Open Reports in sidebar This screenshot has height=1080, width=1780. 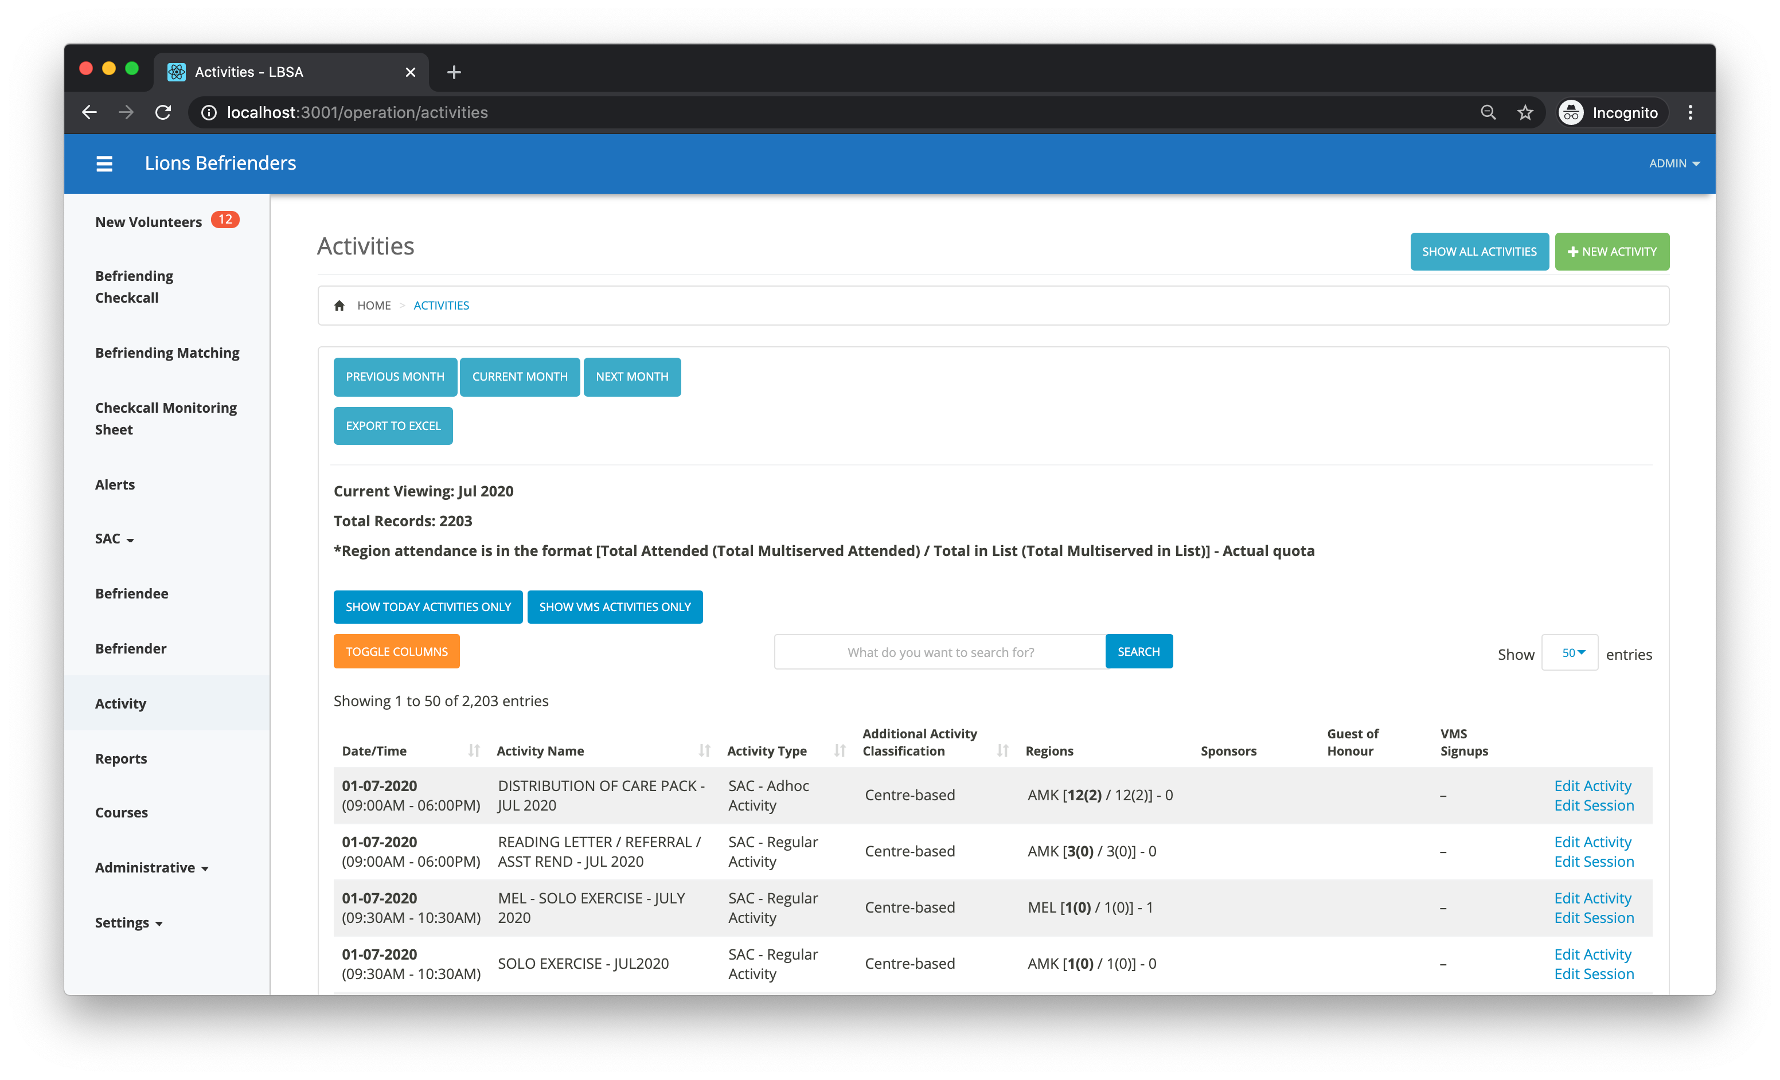[121, 759]
